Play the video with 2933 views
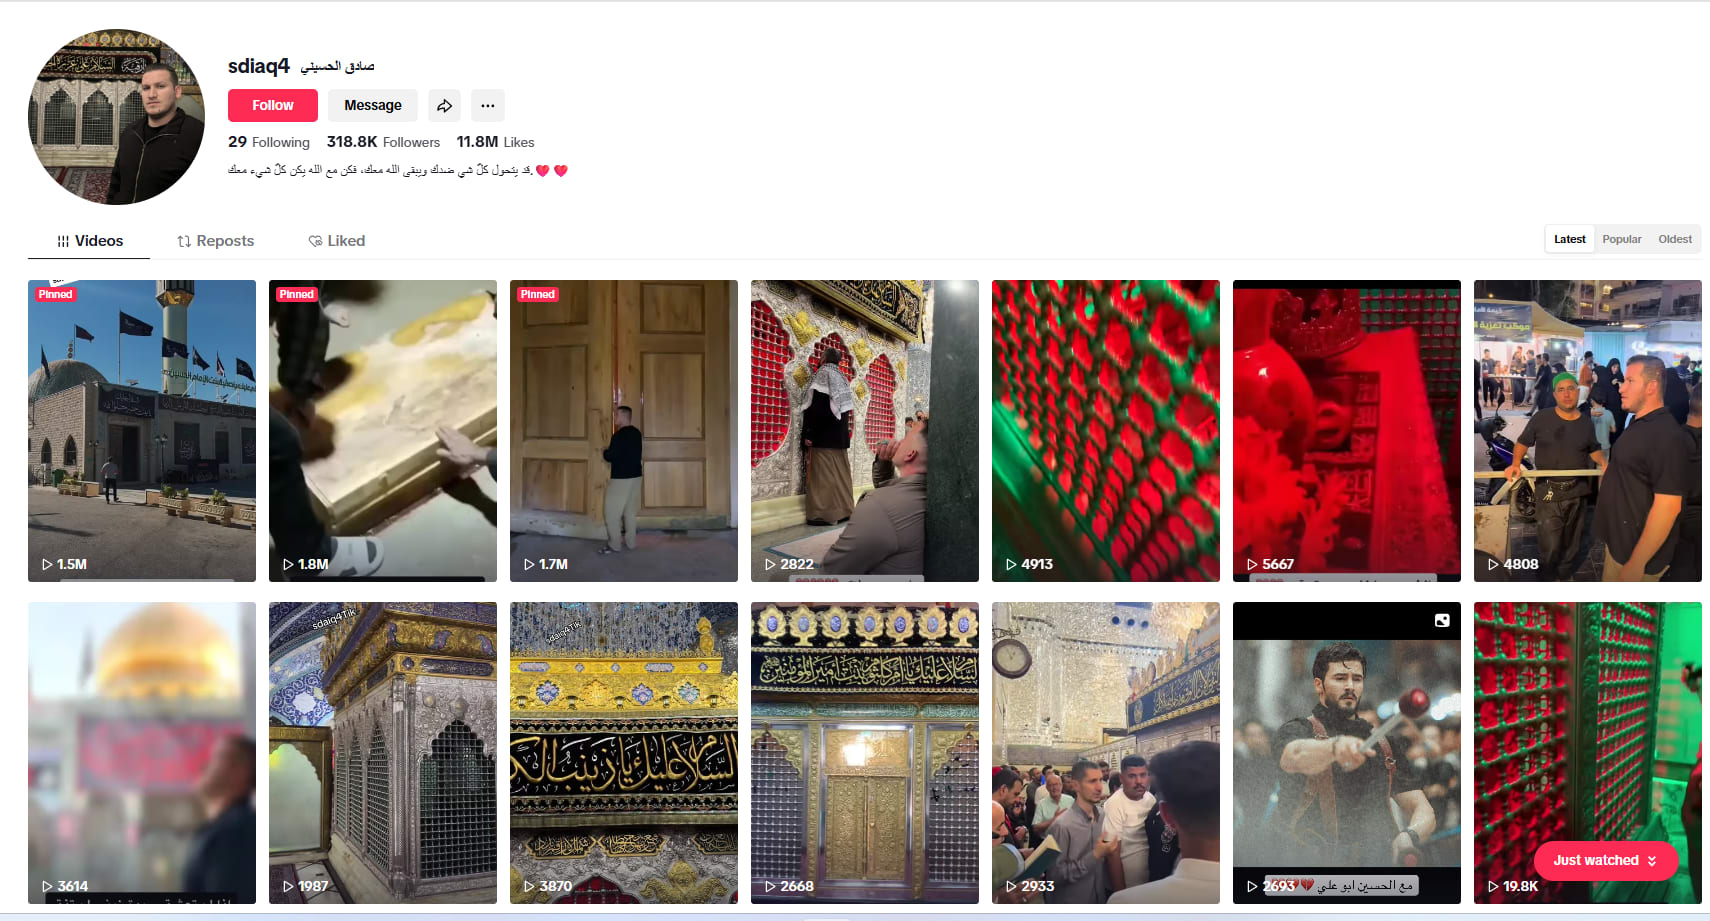Image resolution: width=1710 pixels, height=921 pixels. 1105,752
